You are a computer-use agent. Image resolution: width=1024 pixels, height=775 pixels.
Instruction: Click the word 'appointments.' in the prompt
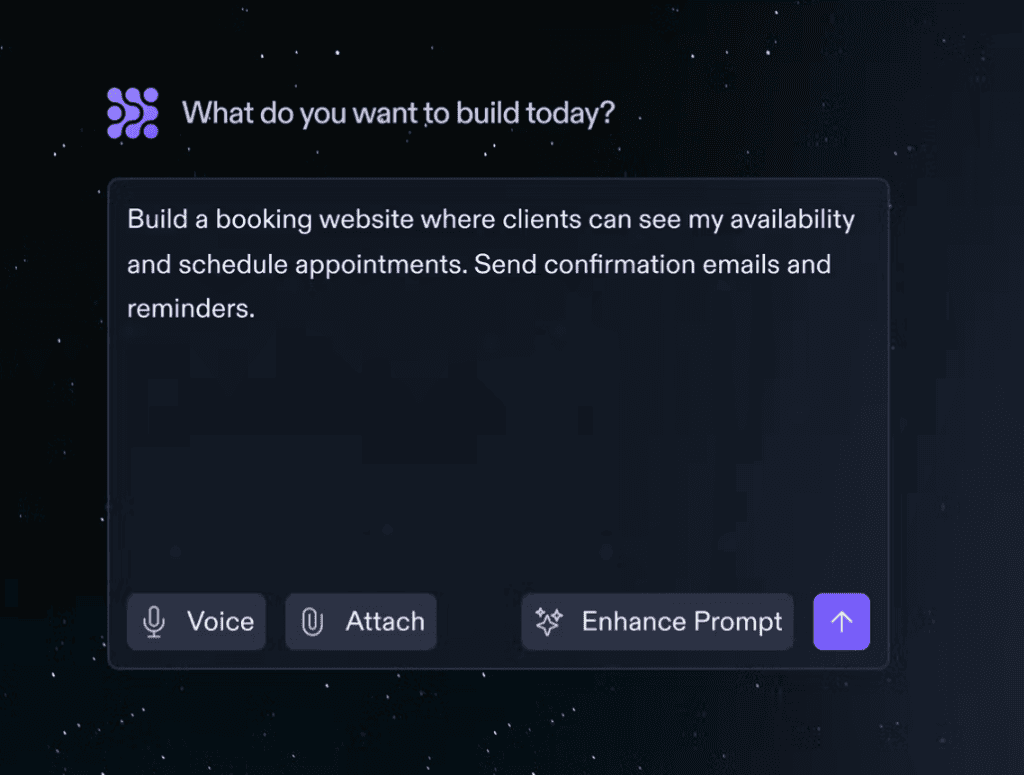(381, 265)
